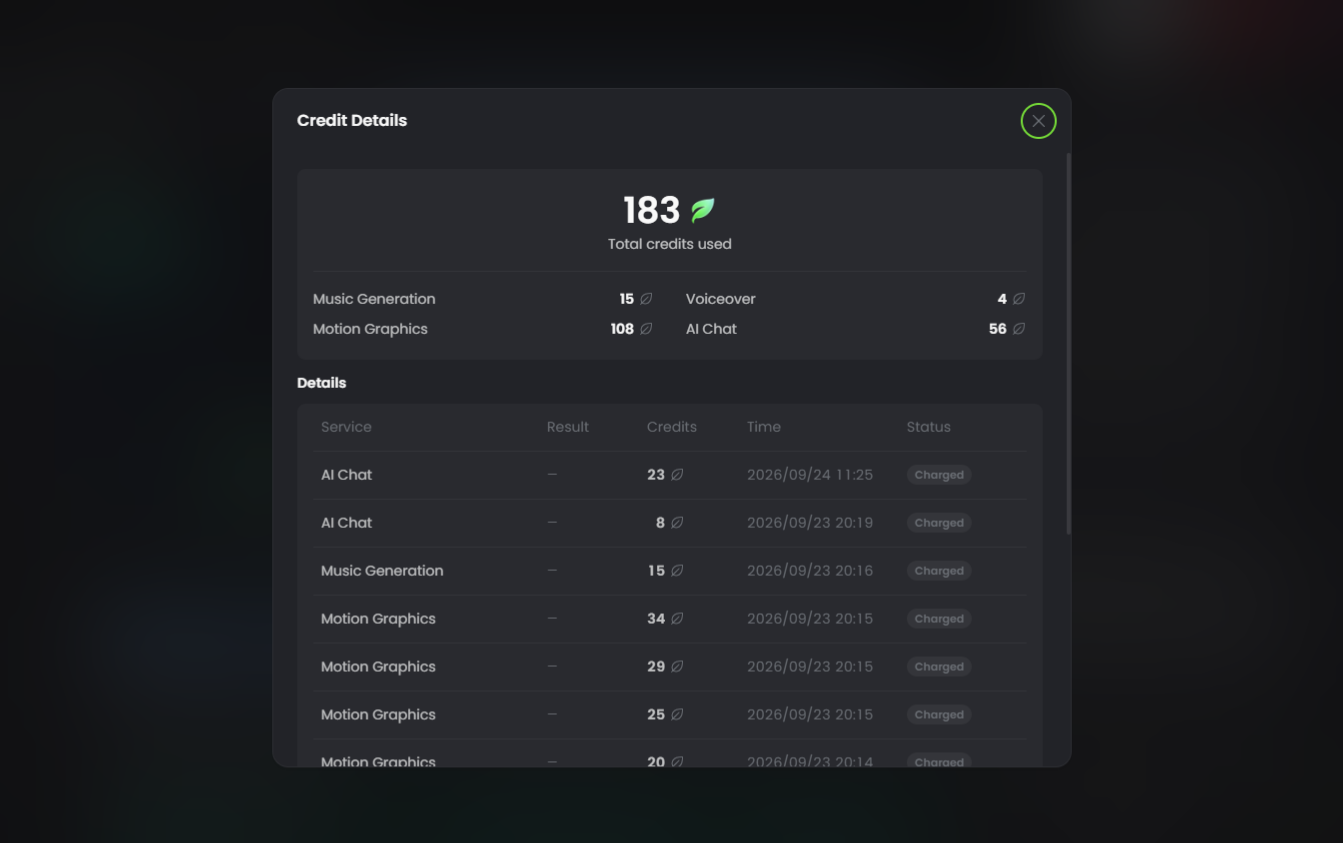Select the AI Chat row dated 2026/09/24 11:25
This screenshot has width=1343, height=844.
coord(670,475)
